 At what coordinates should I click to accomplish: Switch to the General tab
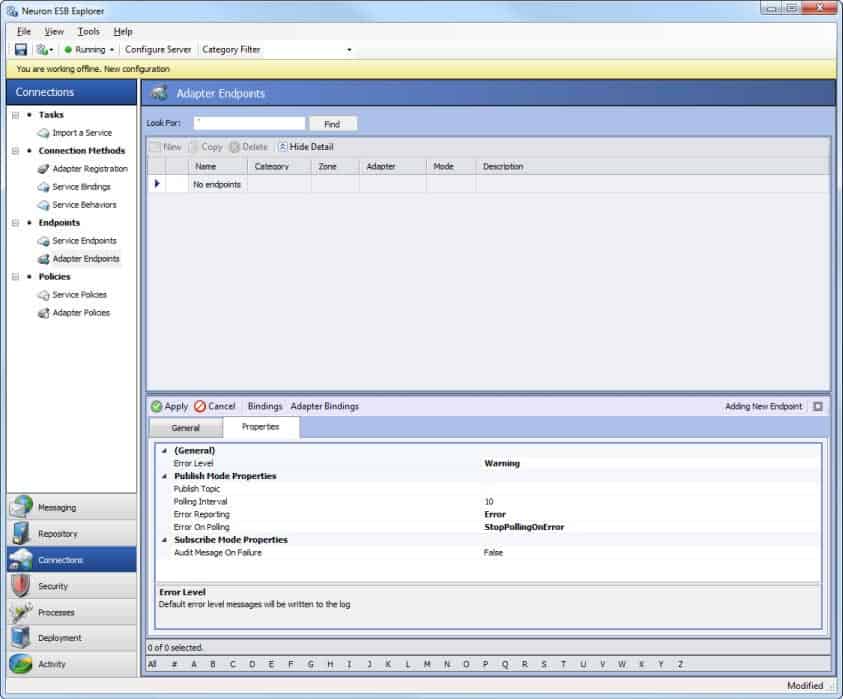point(186,428)
